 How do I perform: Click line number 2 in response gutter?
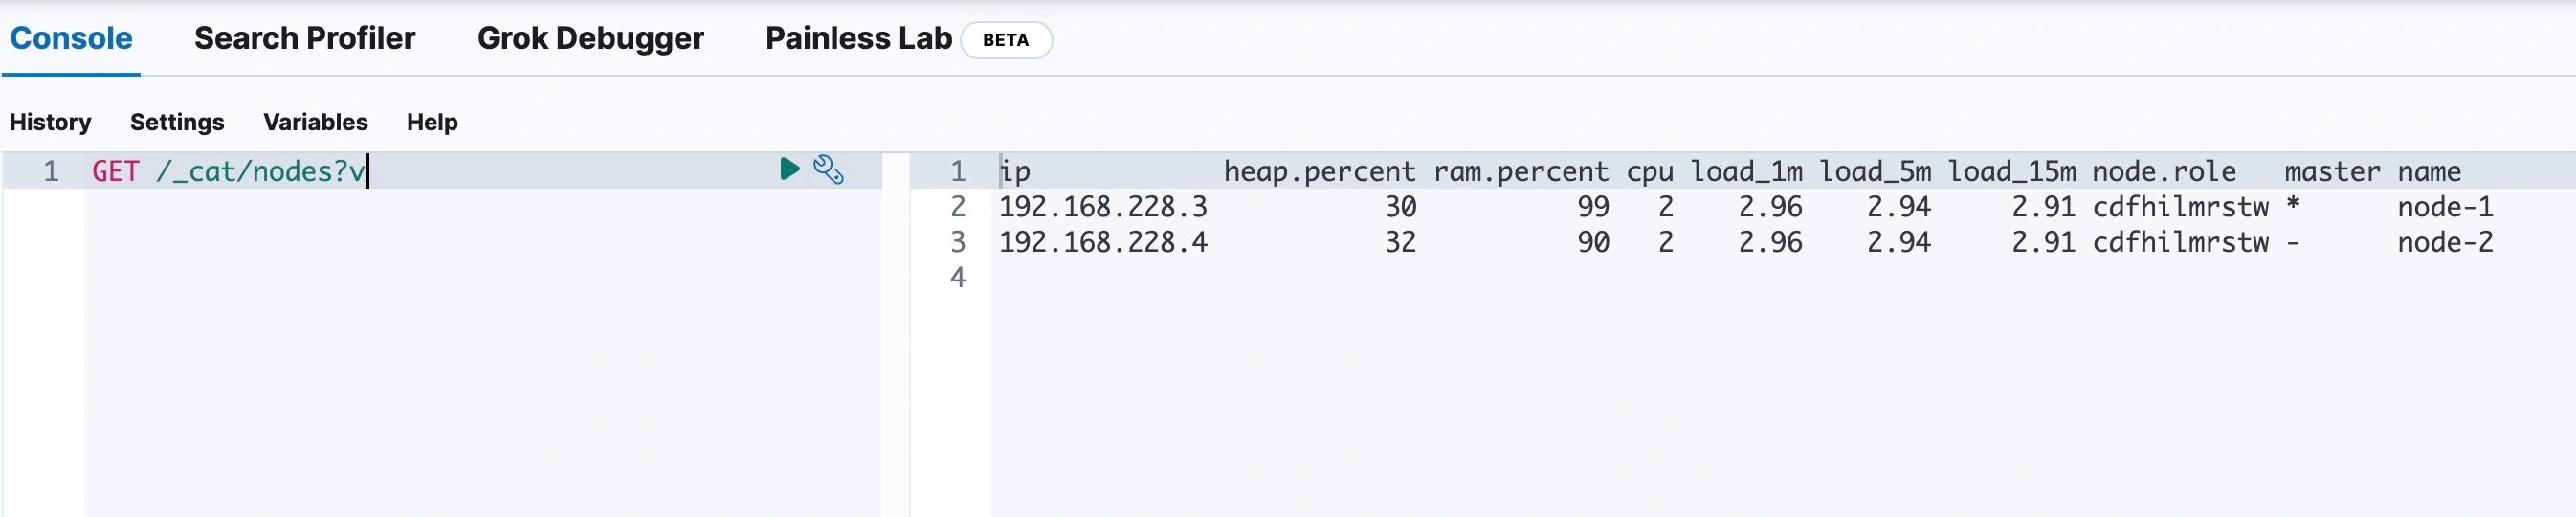click(958, 207)
